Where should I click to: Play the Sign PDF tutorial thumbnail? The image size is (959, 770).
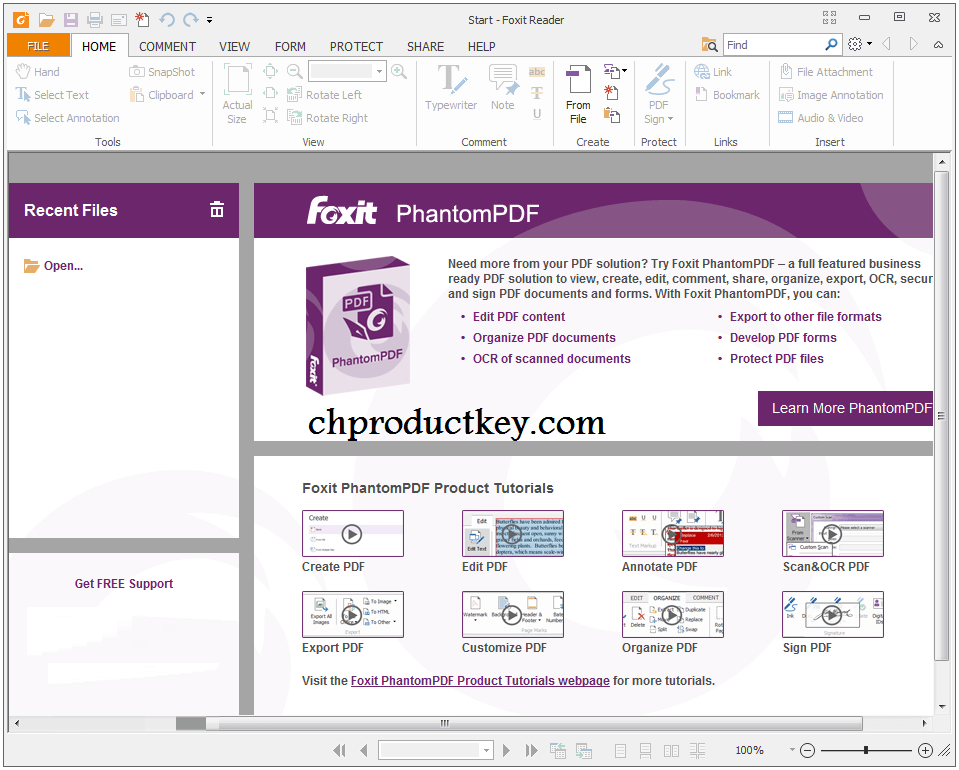coord(832,614)
